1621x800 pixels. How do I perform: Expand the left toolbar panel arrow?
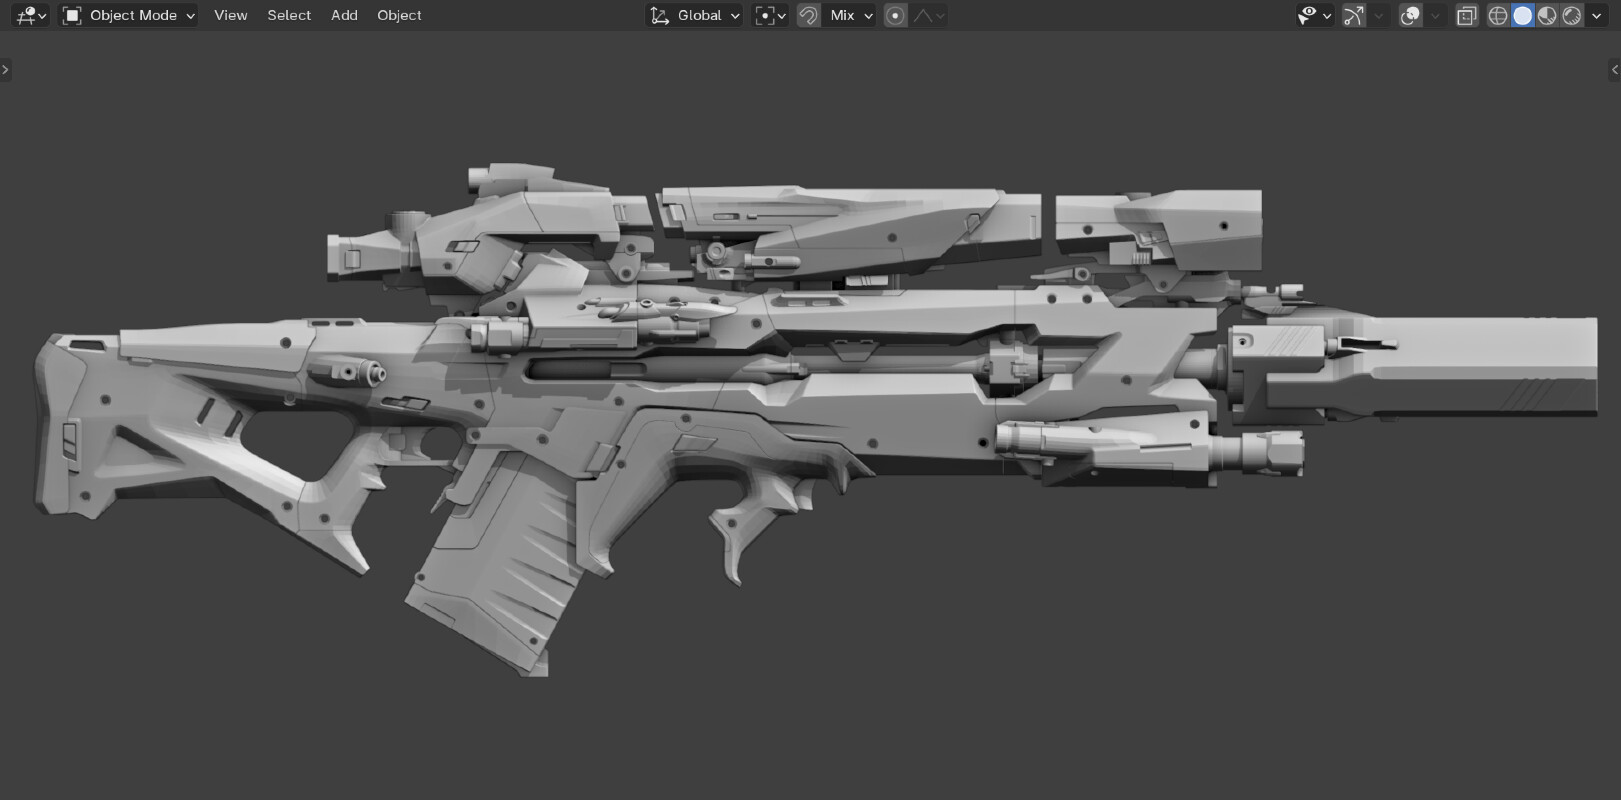5,69
